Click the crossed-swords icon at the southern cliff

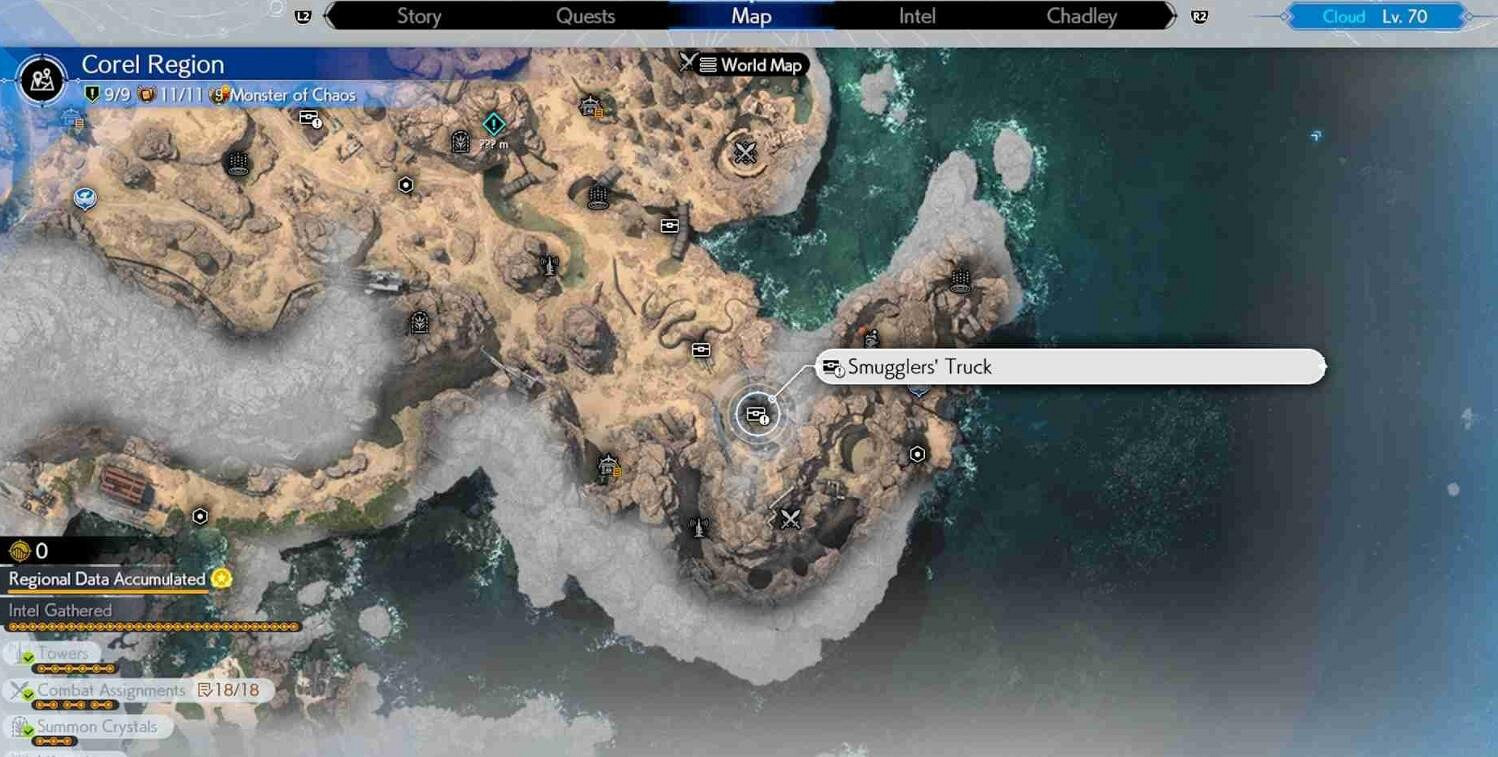coord(791,519)
